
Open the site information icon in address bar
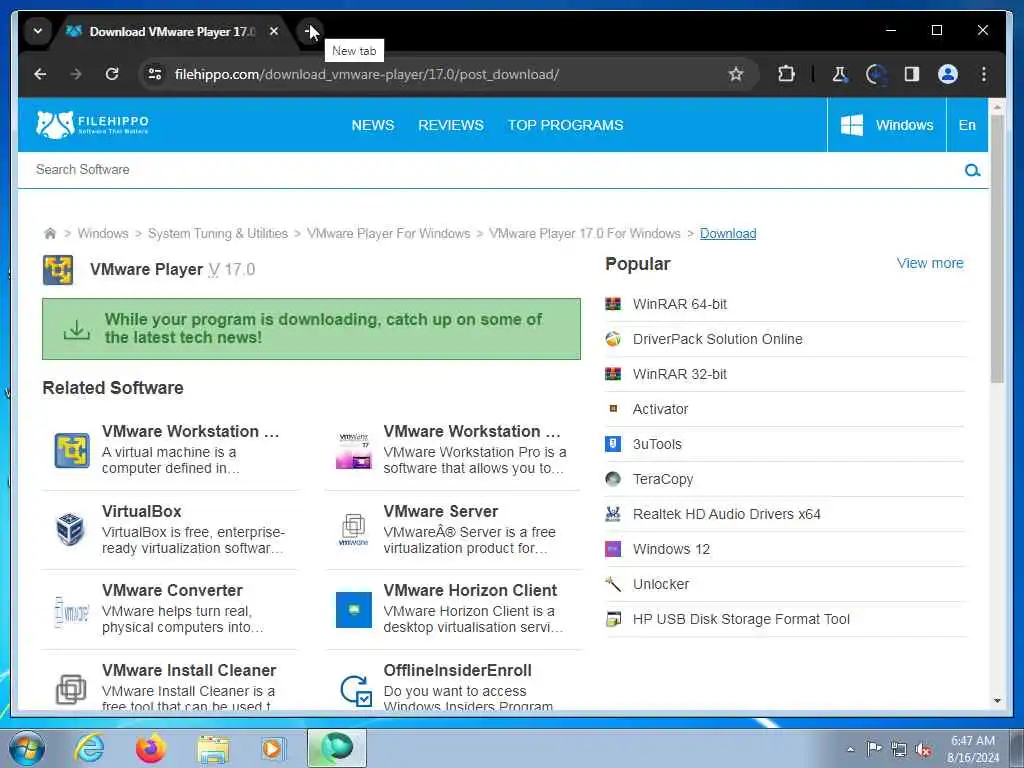(x=155, y=74)
